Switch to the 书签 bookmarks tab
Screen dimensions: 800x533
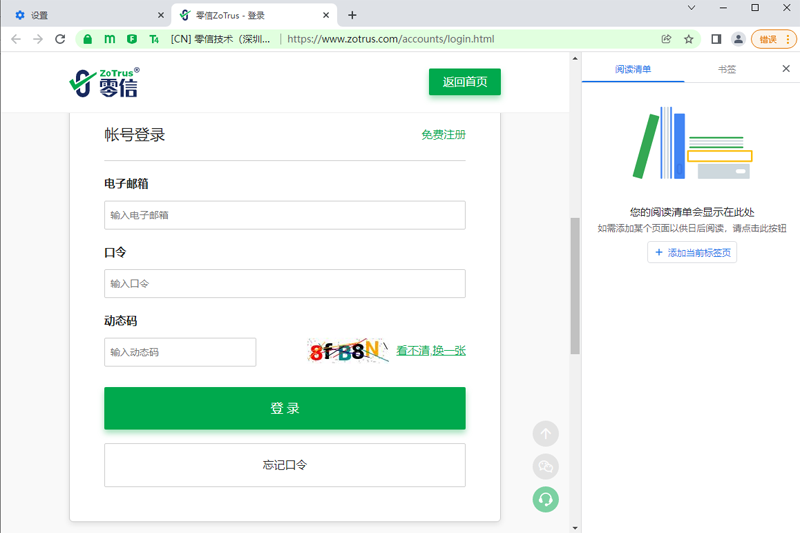coord(726,69)
